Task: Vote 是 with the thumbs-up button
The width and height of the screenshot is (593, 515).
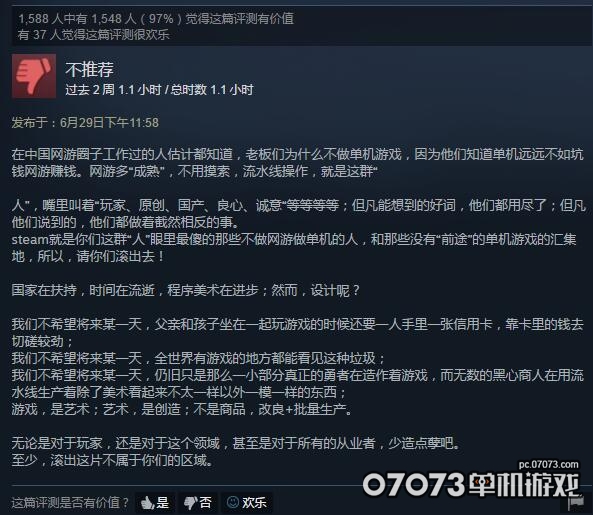Action: pos(155,503)
